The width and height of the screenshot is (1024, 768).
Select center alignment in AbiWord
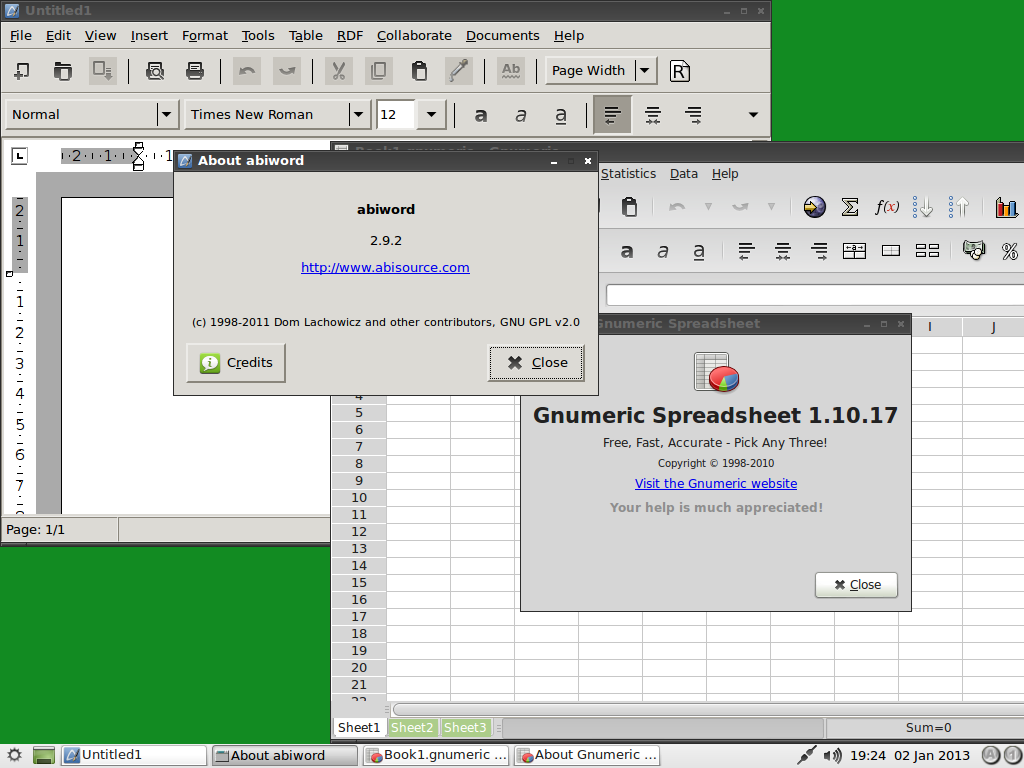pyautogui.click(x=652, y=115)
